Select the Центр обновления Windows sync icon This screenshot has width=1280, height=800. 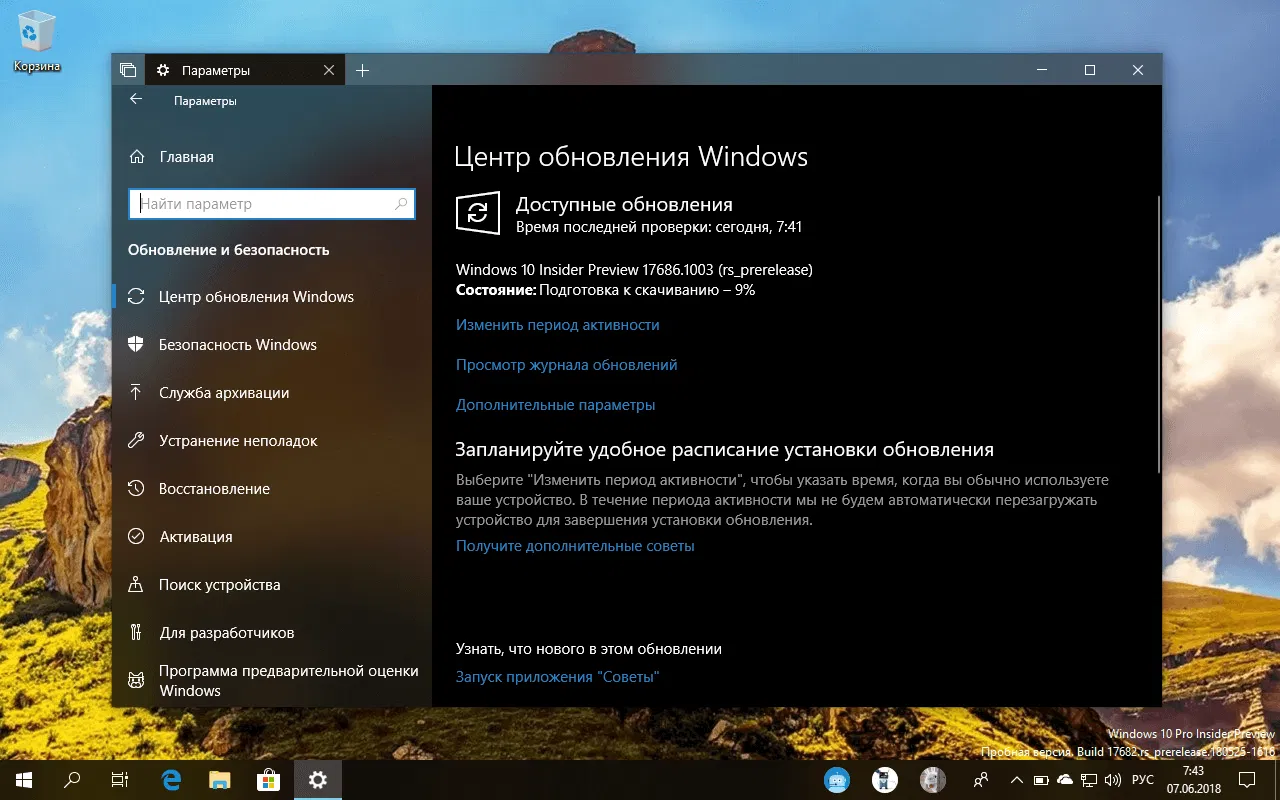click(x=138, y=296)
